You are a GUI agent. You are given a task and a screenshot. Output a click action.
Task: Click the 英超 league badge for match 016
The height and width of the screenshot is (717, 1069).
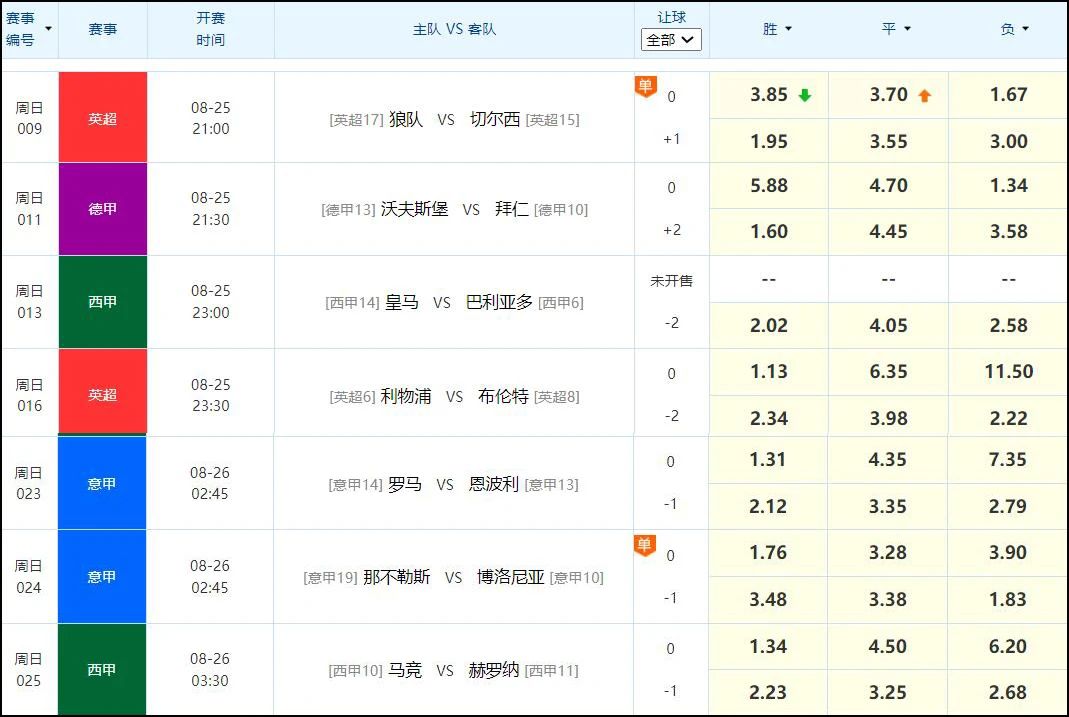point(103,393)
